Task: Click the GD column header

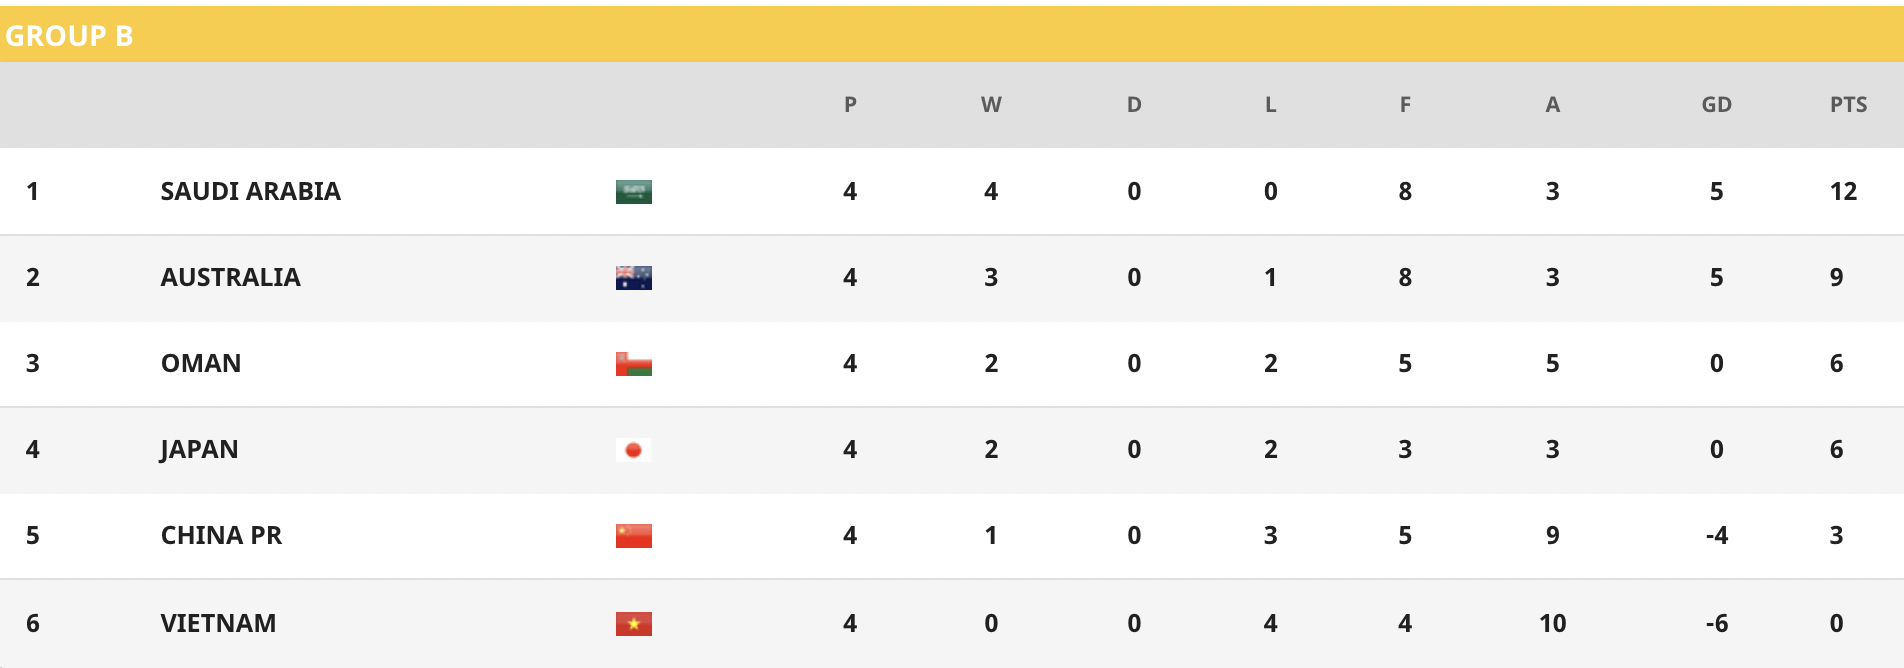Action: pyautogui.click(x=1716, y=105)
